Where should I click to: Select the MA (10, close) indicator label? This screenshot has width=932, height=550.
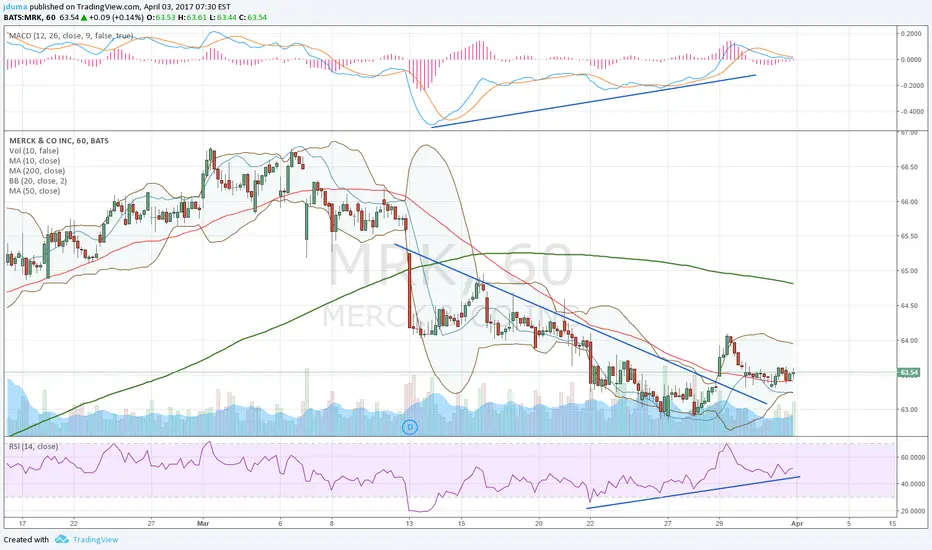tap(34, 161)
